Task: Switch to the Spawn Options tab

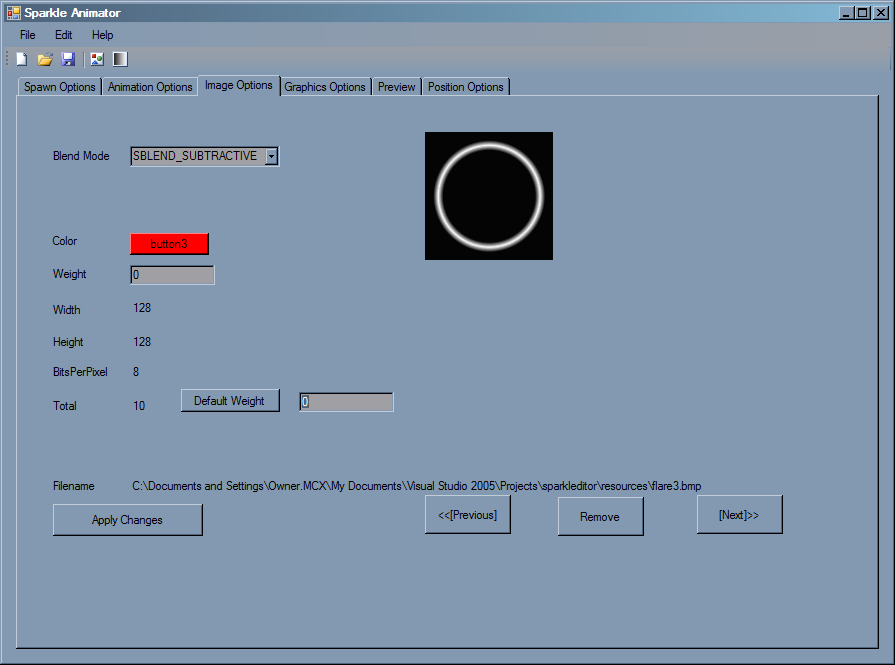Action: (58, 87)
